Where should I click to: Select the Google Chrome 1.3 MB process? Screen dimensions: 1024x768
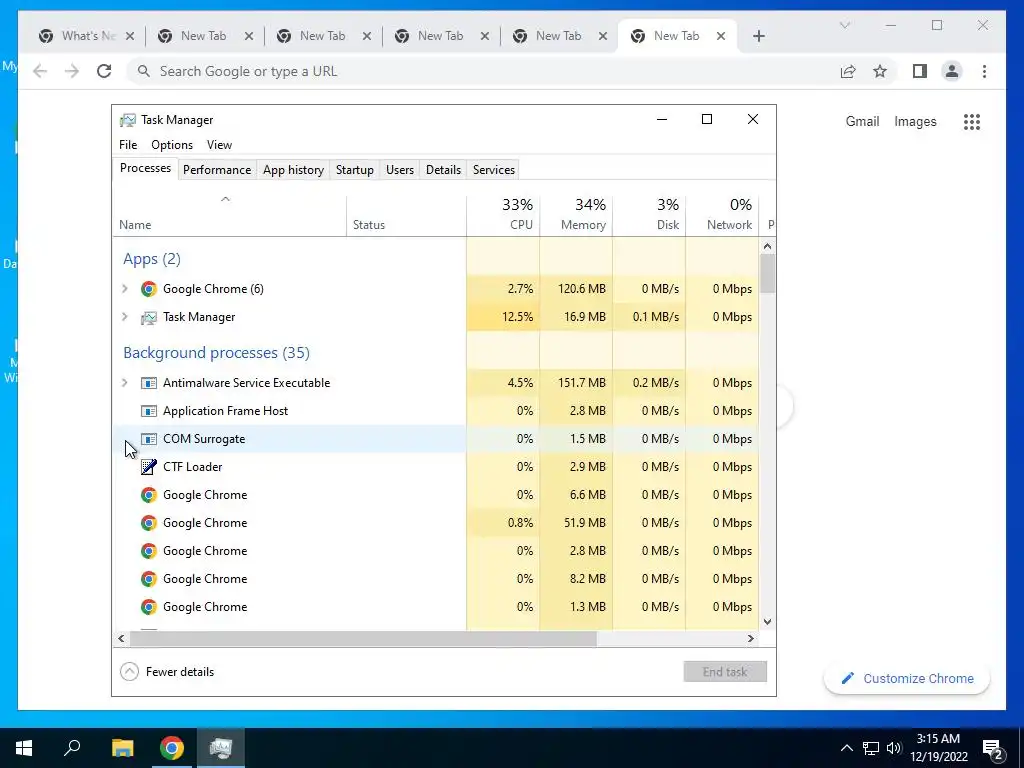[436, 607]
